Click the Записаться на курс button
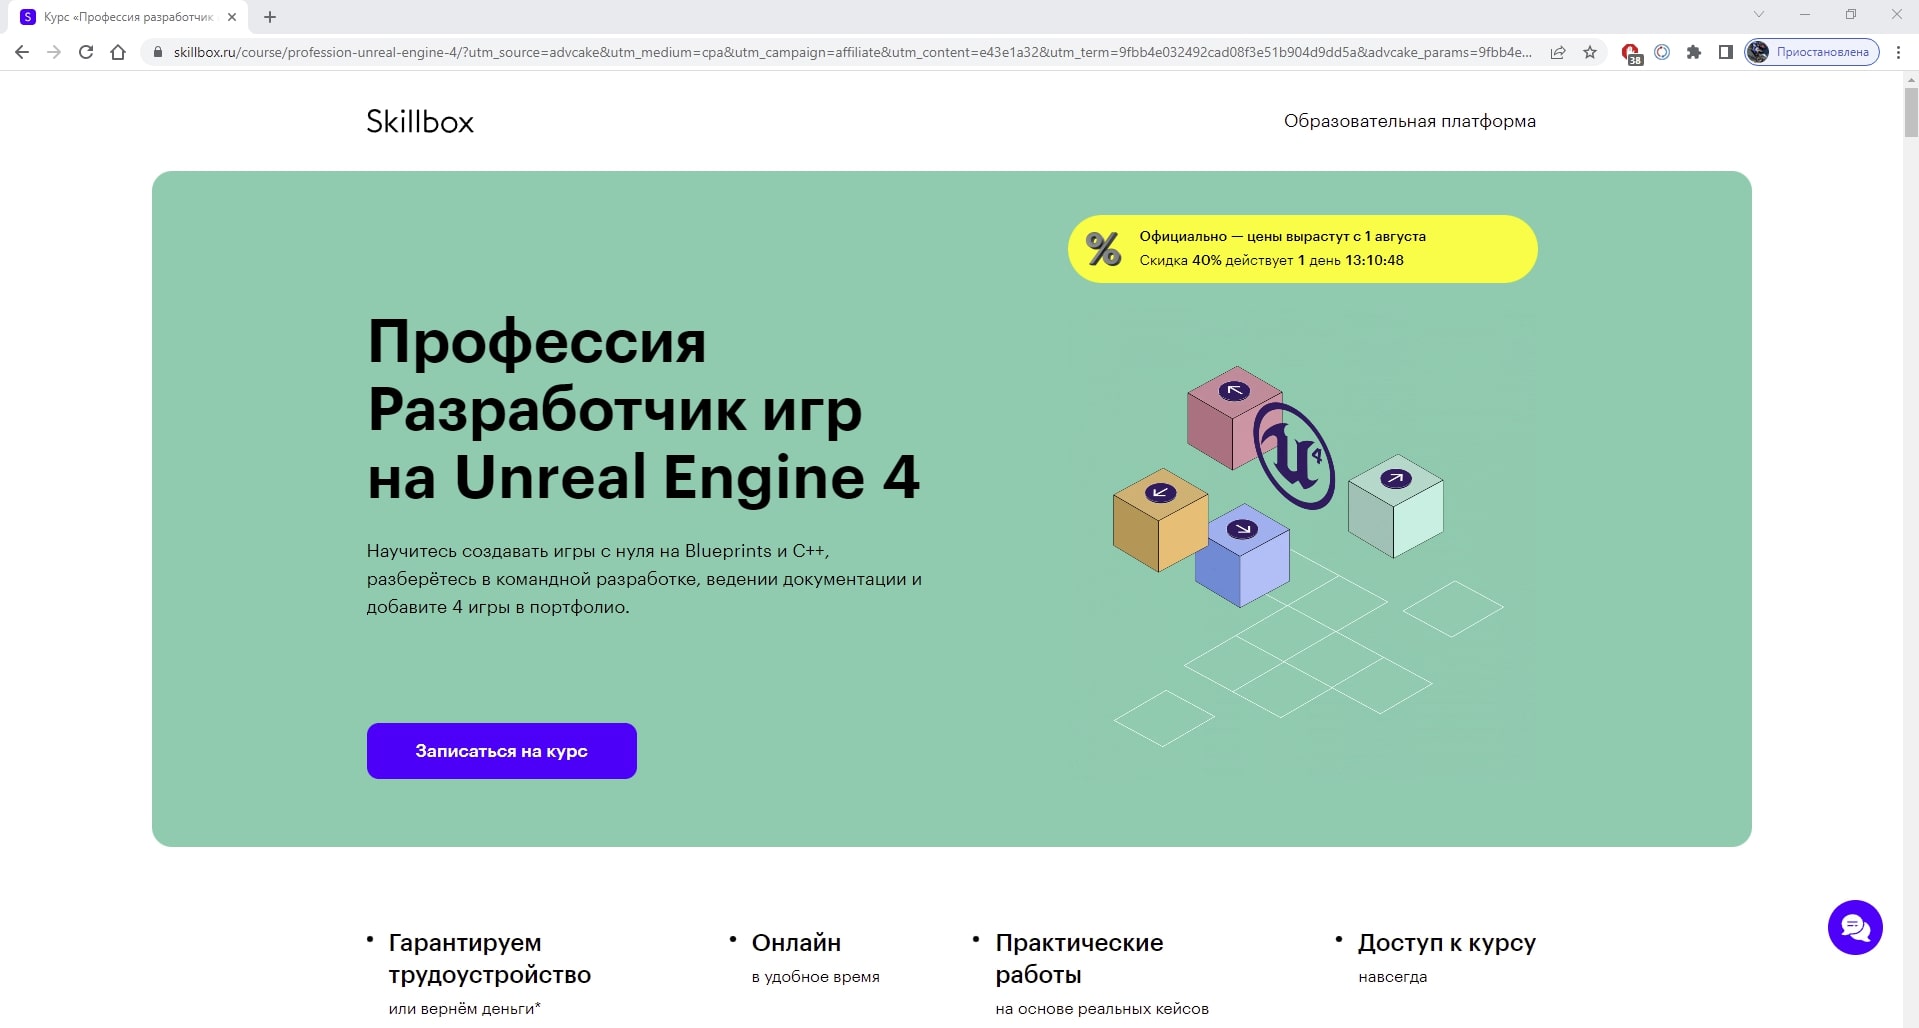Viewport: 1919px width, 1028px height. [502, 751]
